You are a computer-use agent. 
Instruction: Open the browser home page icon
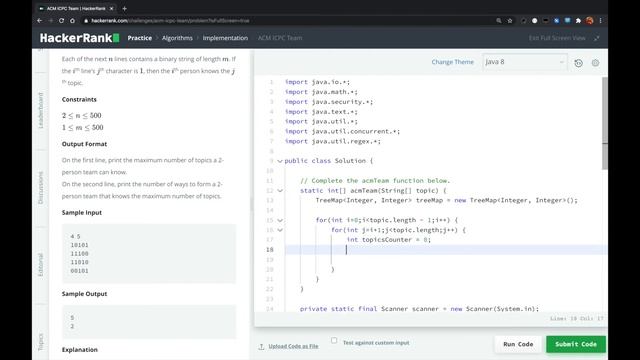tap(72, 20)
